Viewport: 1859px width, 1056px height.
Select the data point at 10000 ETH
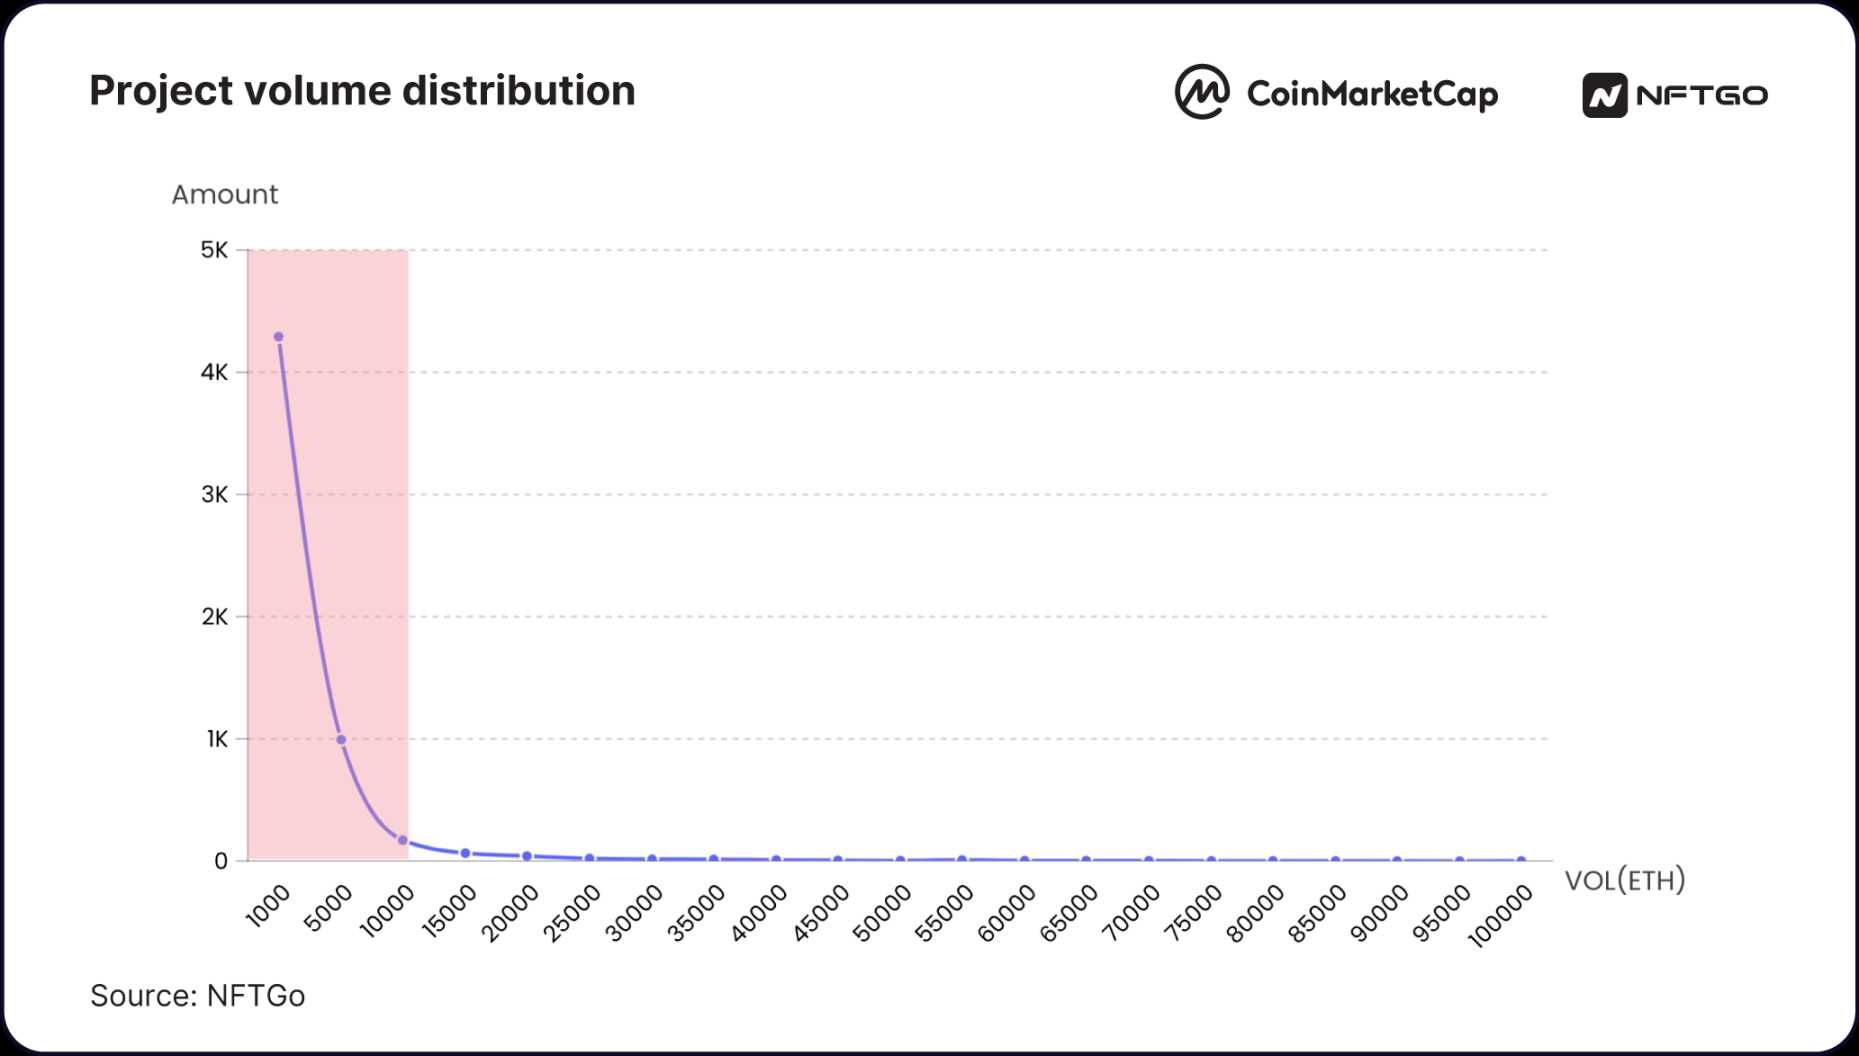tap(403, 841)
